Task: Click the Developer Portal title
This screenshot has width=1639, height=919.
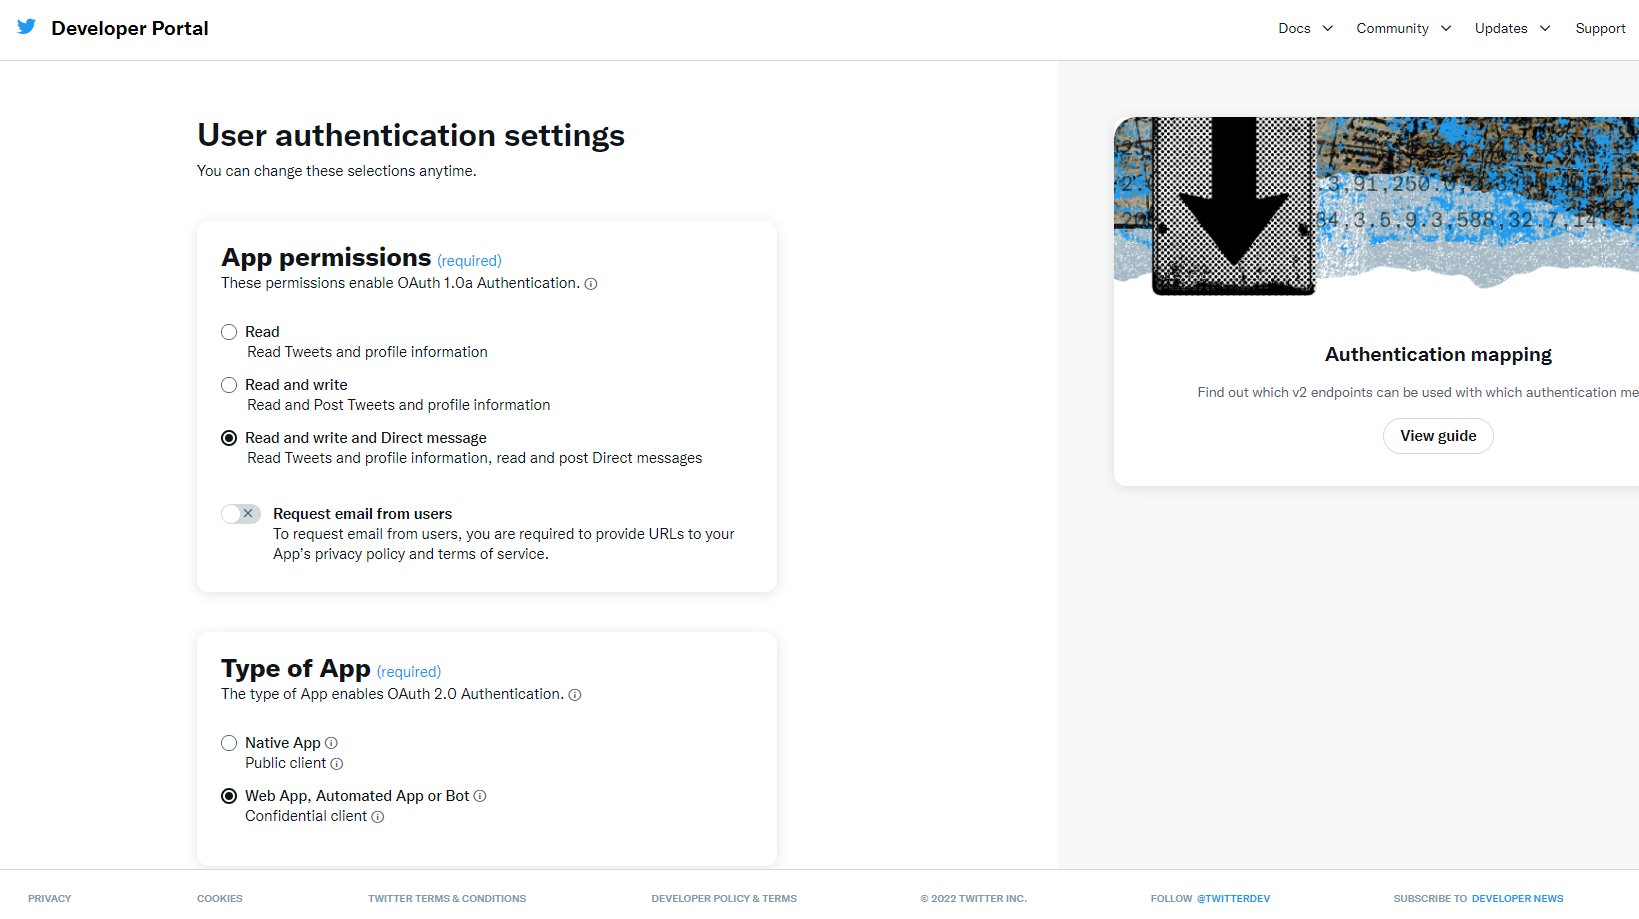Action: (x=130, y=28)
